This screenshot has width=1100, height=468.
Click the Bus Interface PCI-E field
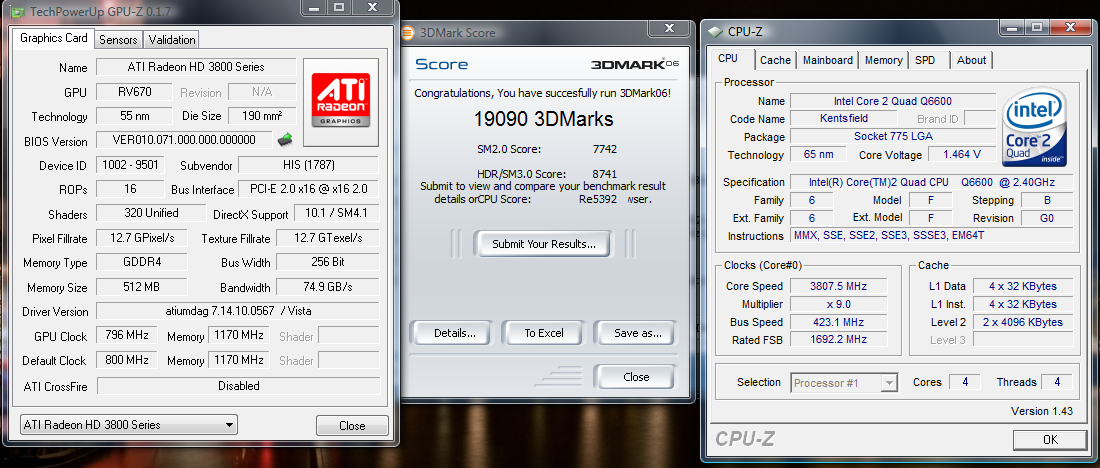coord(309,189)
